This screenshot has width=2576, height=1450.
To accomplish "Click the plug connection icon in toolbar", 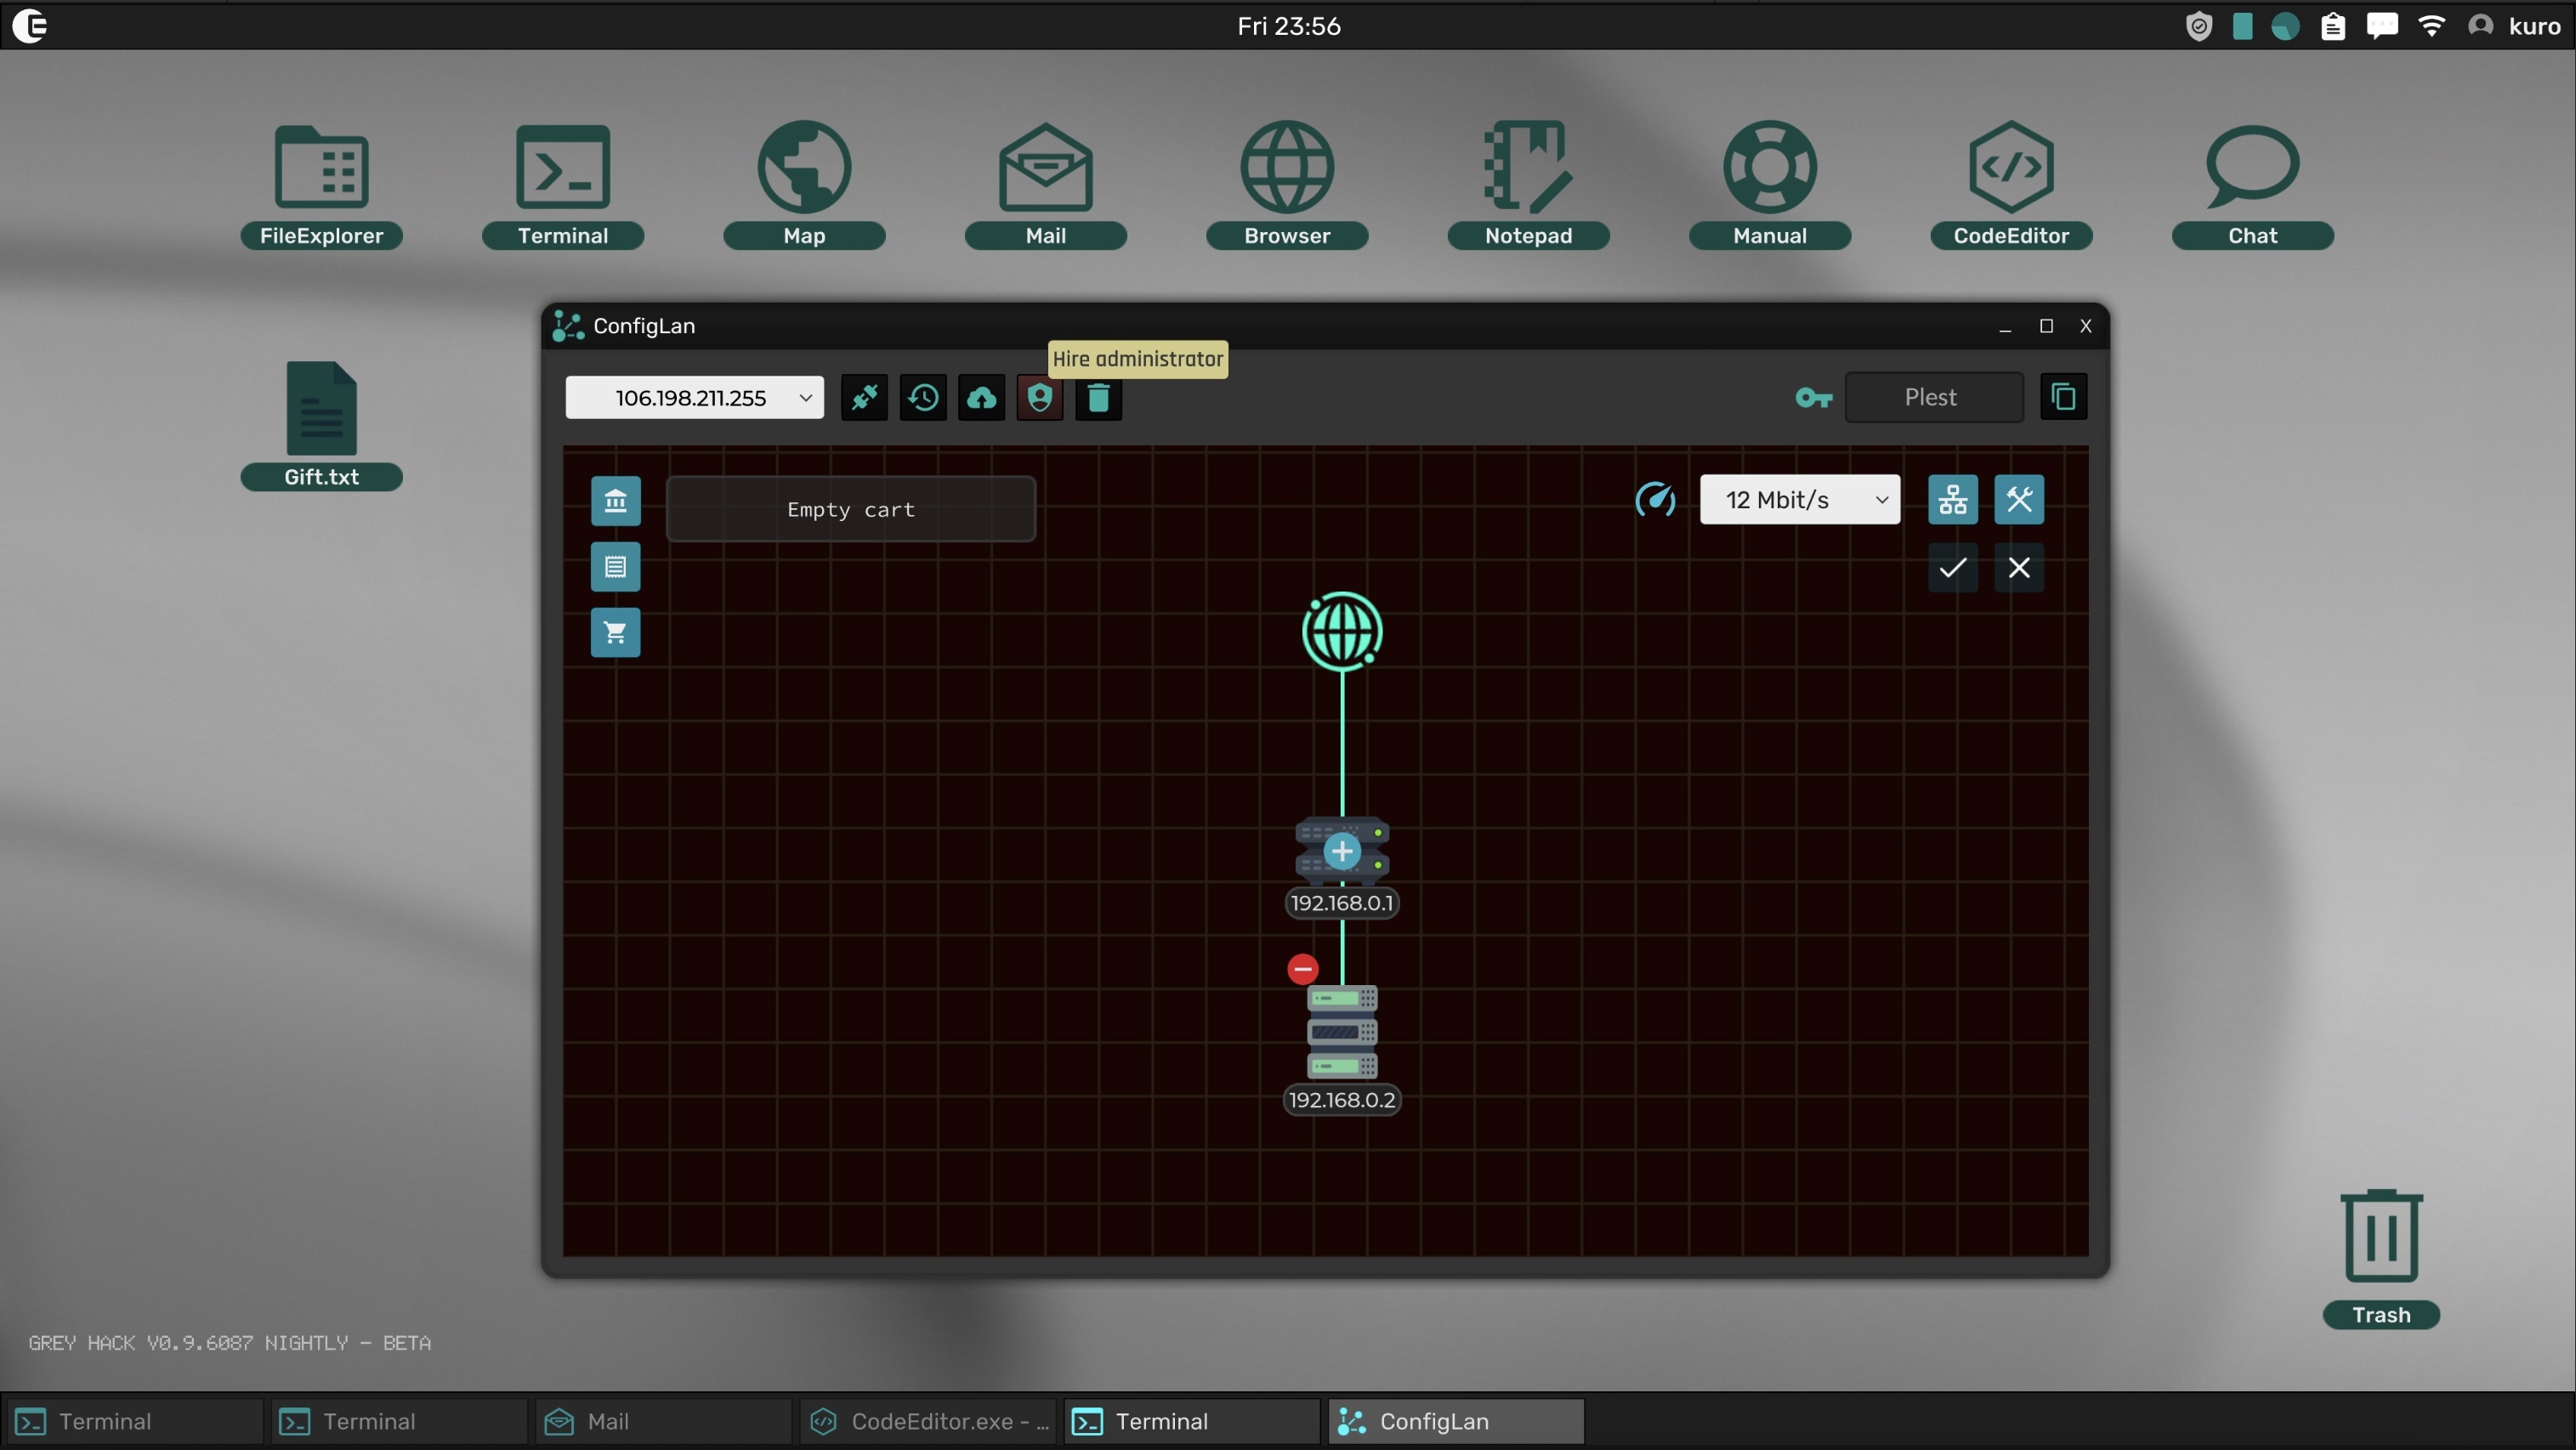I will click(x=864, y=398).
